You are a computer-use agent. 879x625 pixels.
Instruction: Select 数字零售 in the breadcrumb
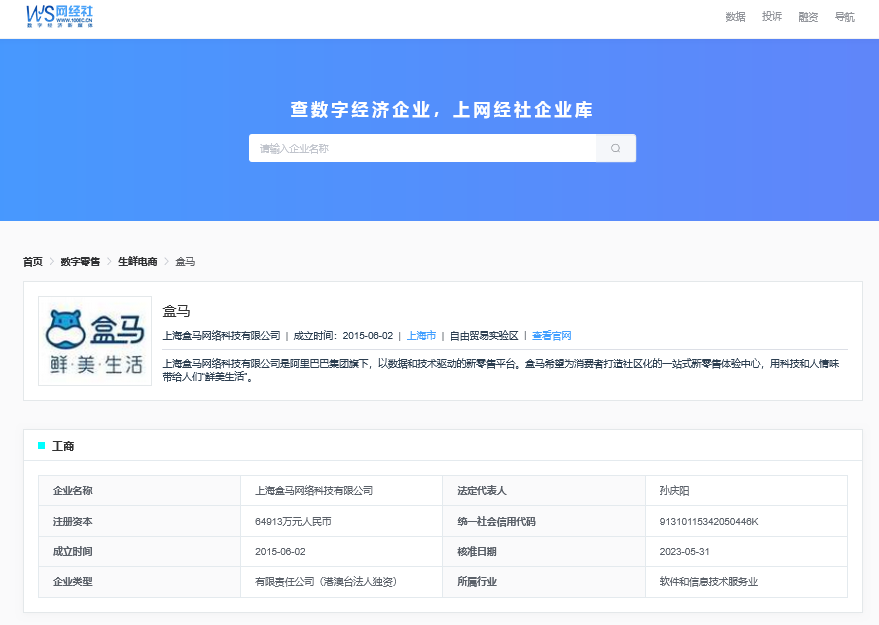pyautogui.click(x=80, y=262)
